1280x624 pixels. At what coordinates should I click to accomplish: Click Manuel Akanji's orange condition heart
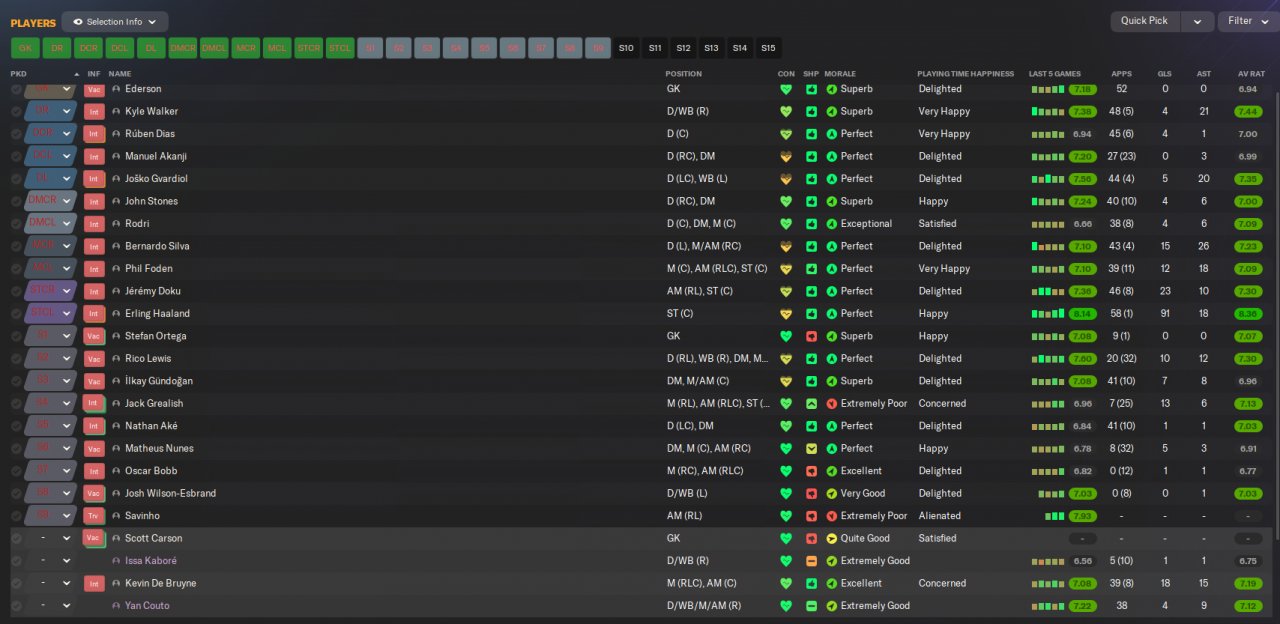coord(786,156)
